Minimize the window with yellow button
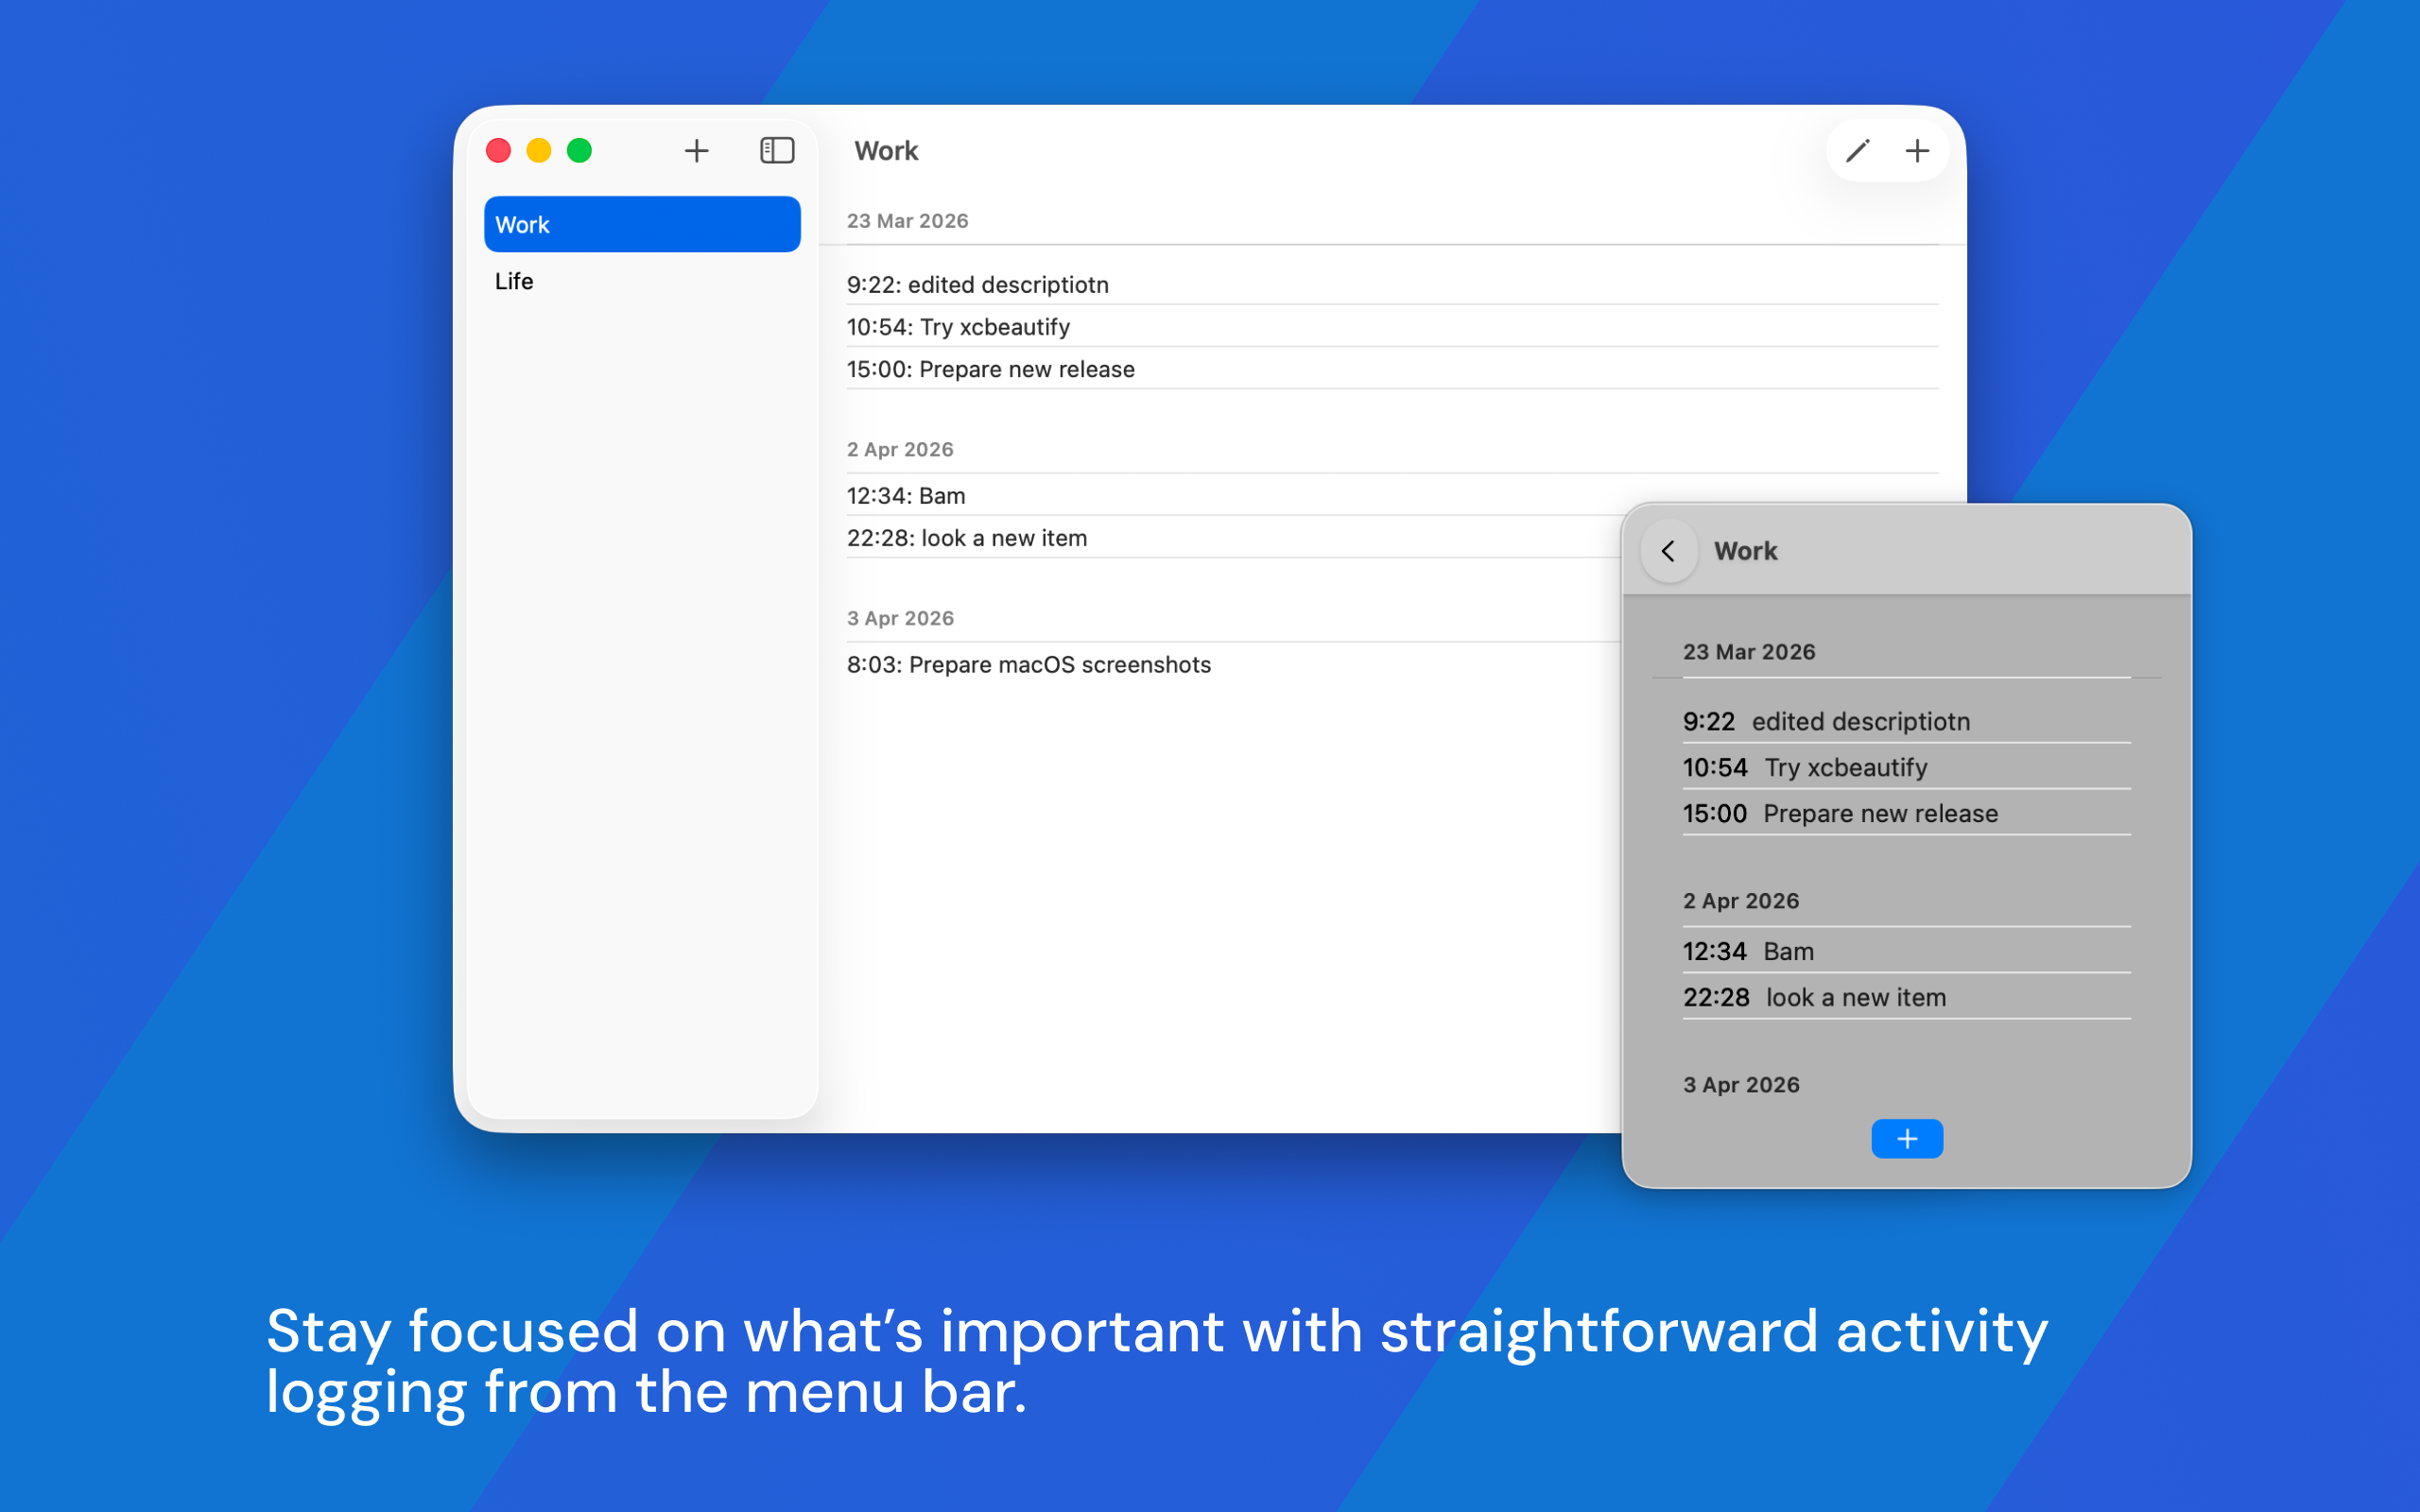This screenshot has width=2420, height=1512. pos(539,151)
